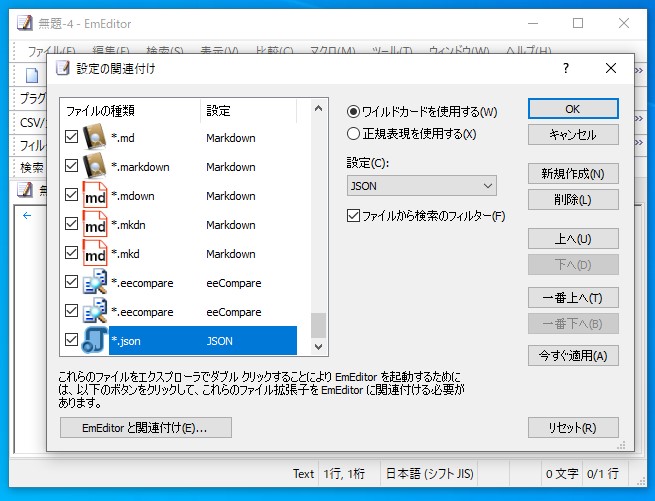The image size is (655, 501).
Task: Click the ファイルの種類 column header
Action: (130, 111)
